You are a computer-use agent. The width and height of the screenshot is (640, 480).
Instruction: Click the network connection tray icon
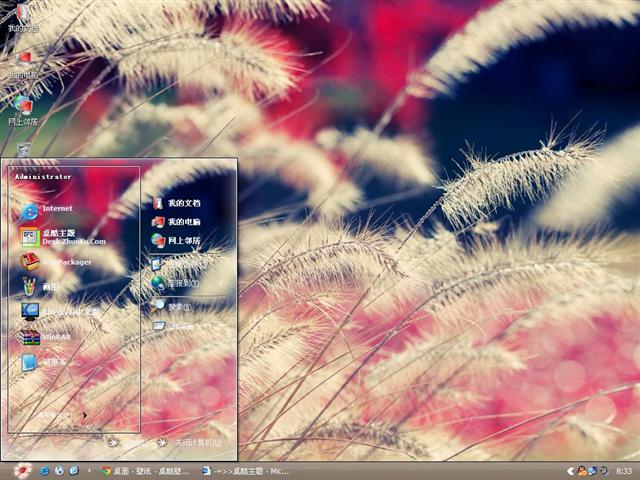[592, 471]
